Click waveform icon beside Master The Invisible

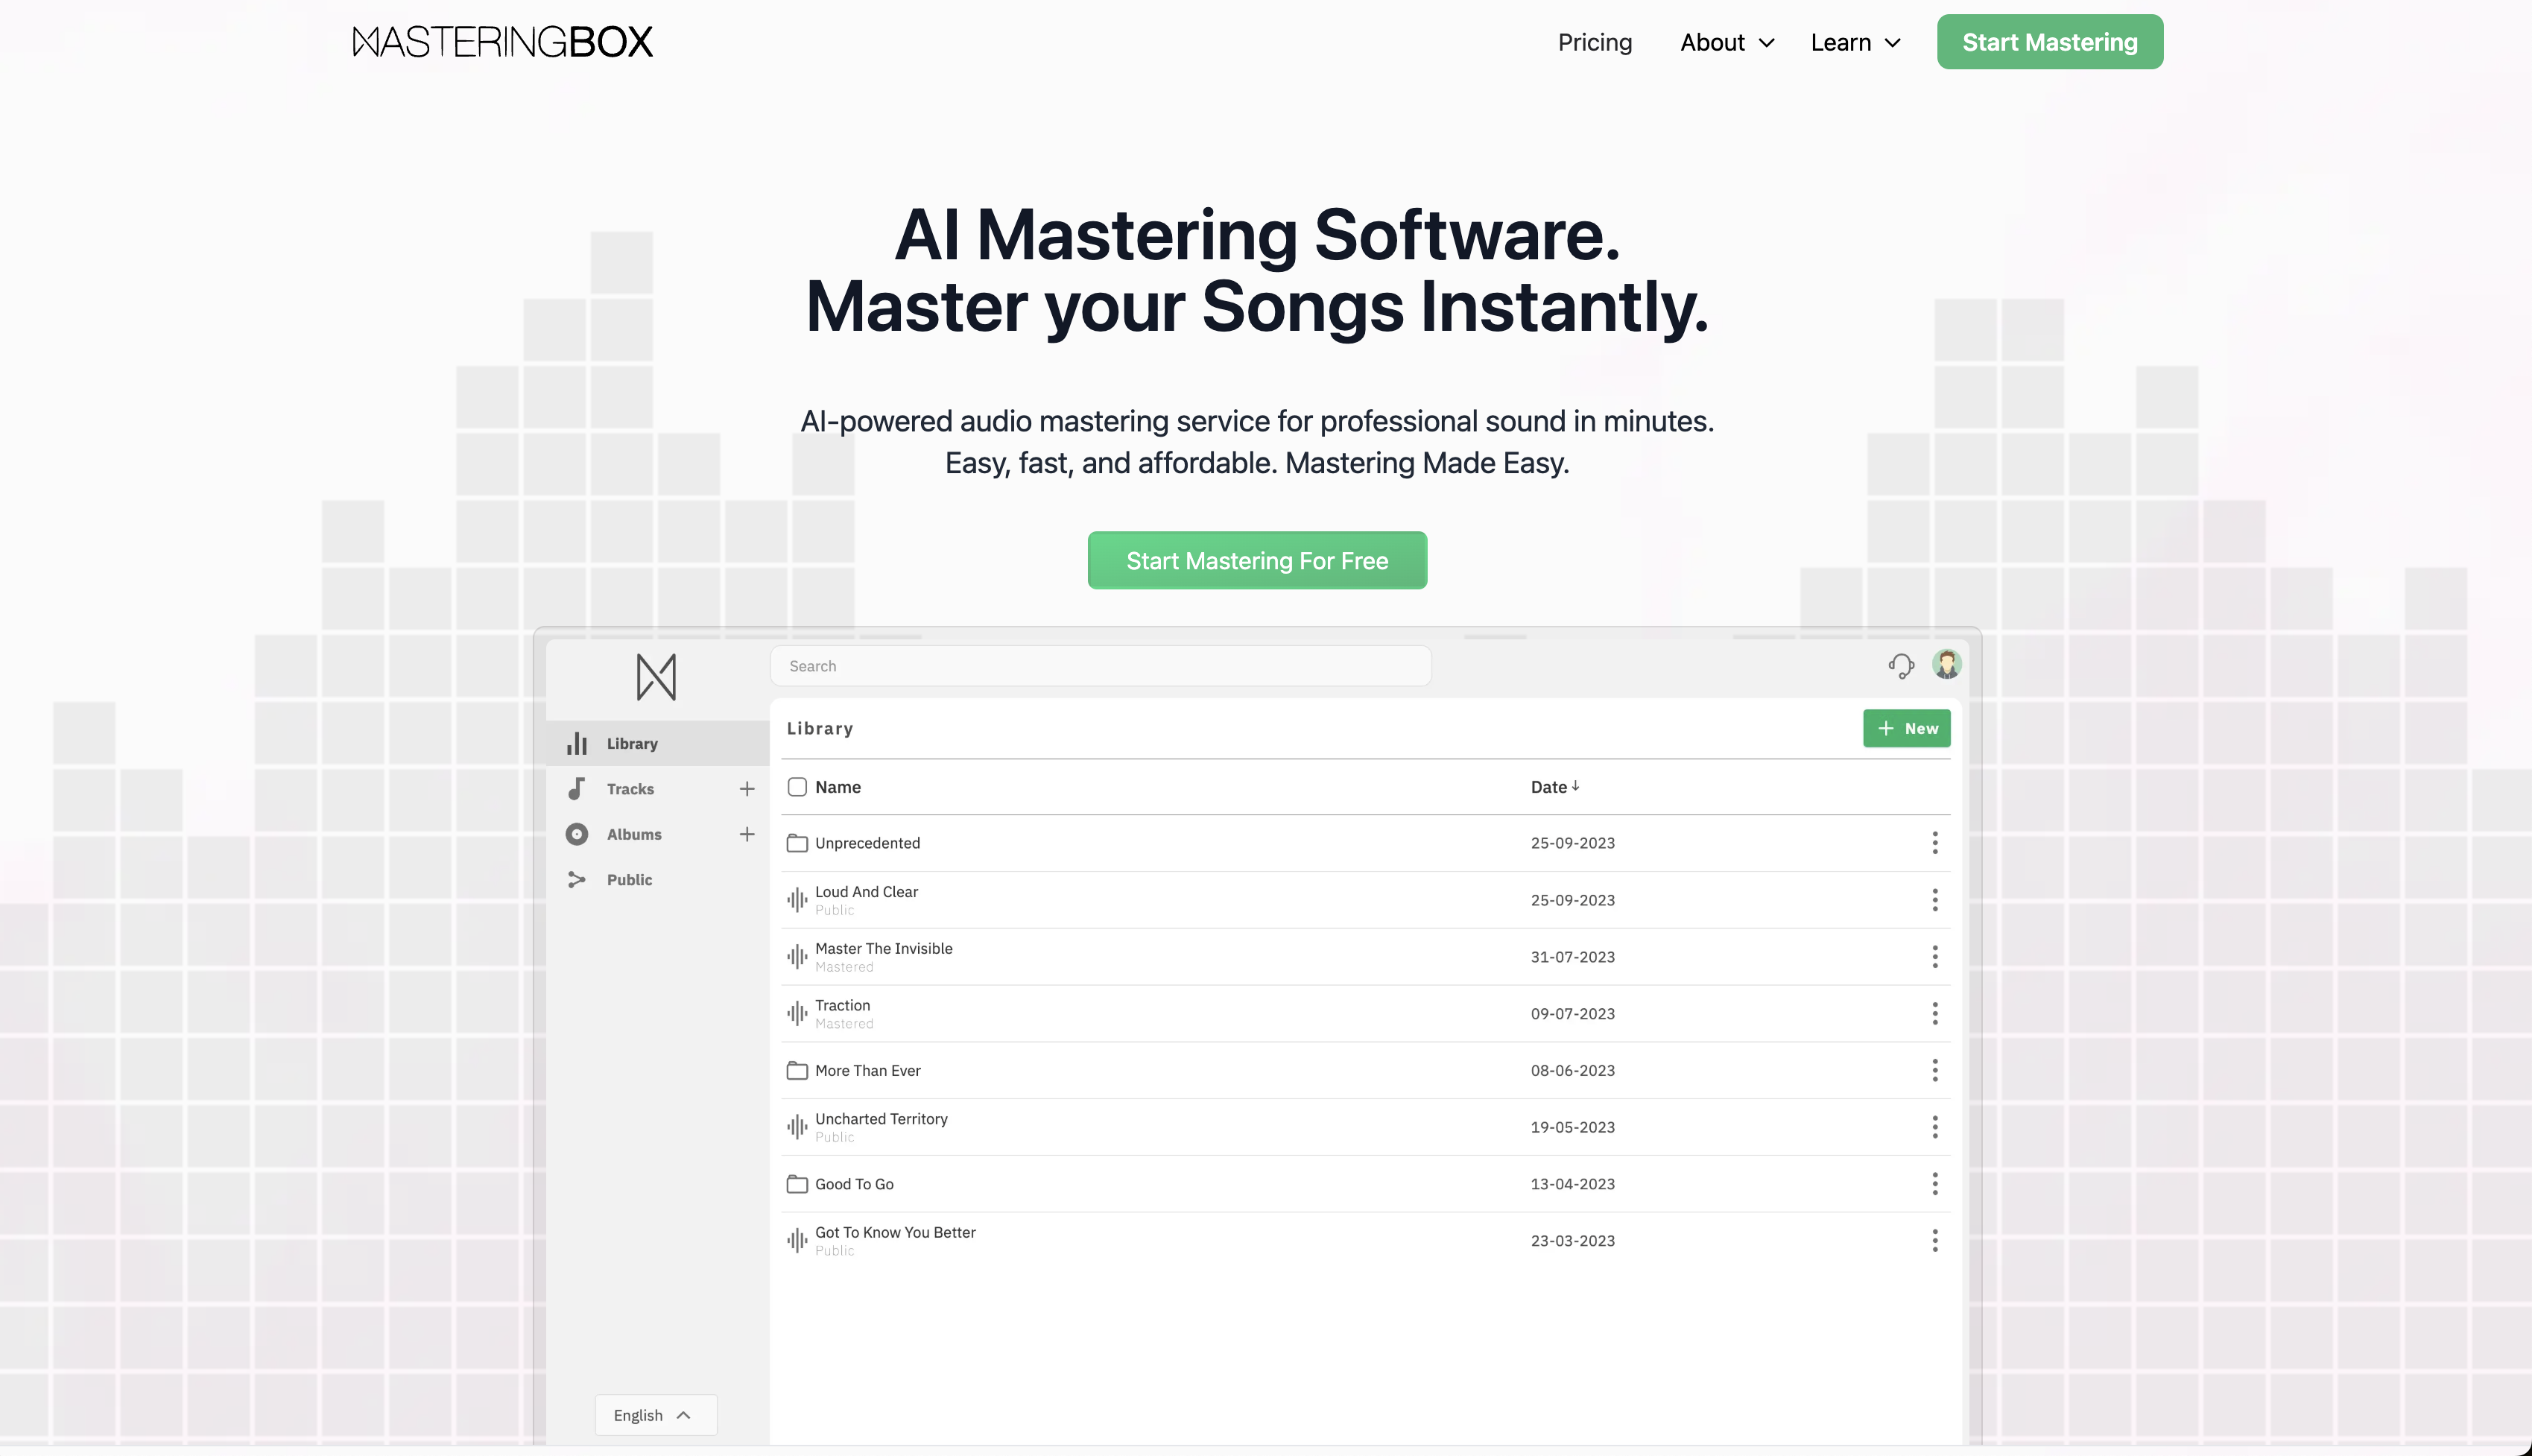tap(797, 957)
